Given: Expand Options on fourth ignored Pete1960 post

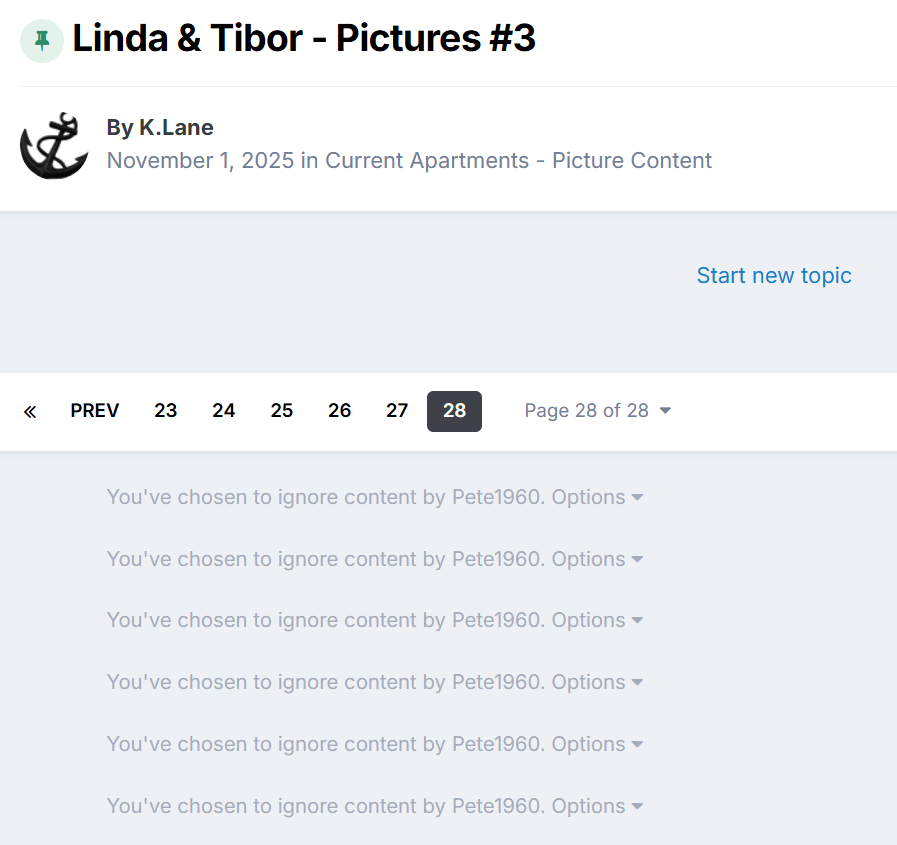Looking at the screenshot, I should pyautogui.click(x=597, y=683).
